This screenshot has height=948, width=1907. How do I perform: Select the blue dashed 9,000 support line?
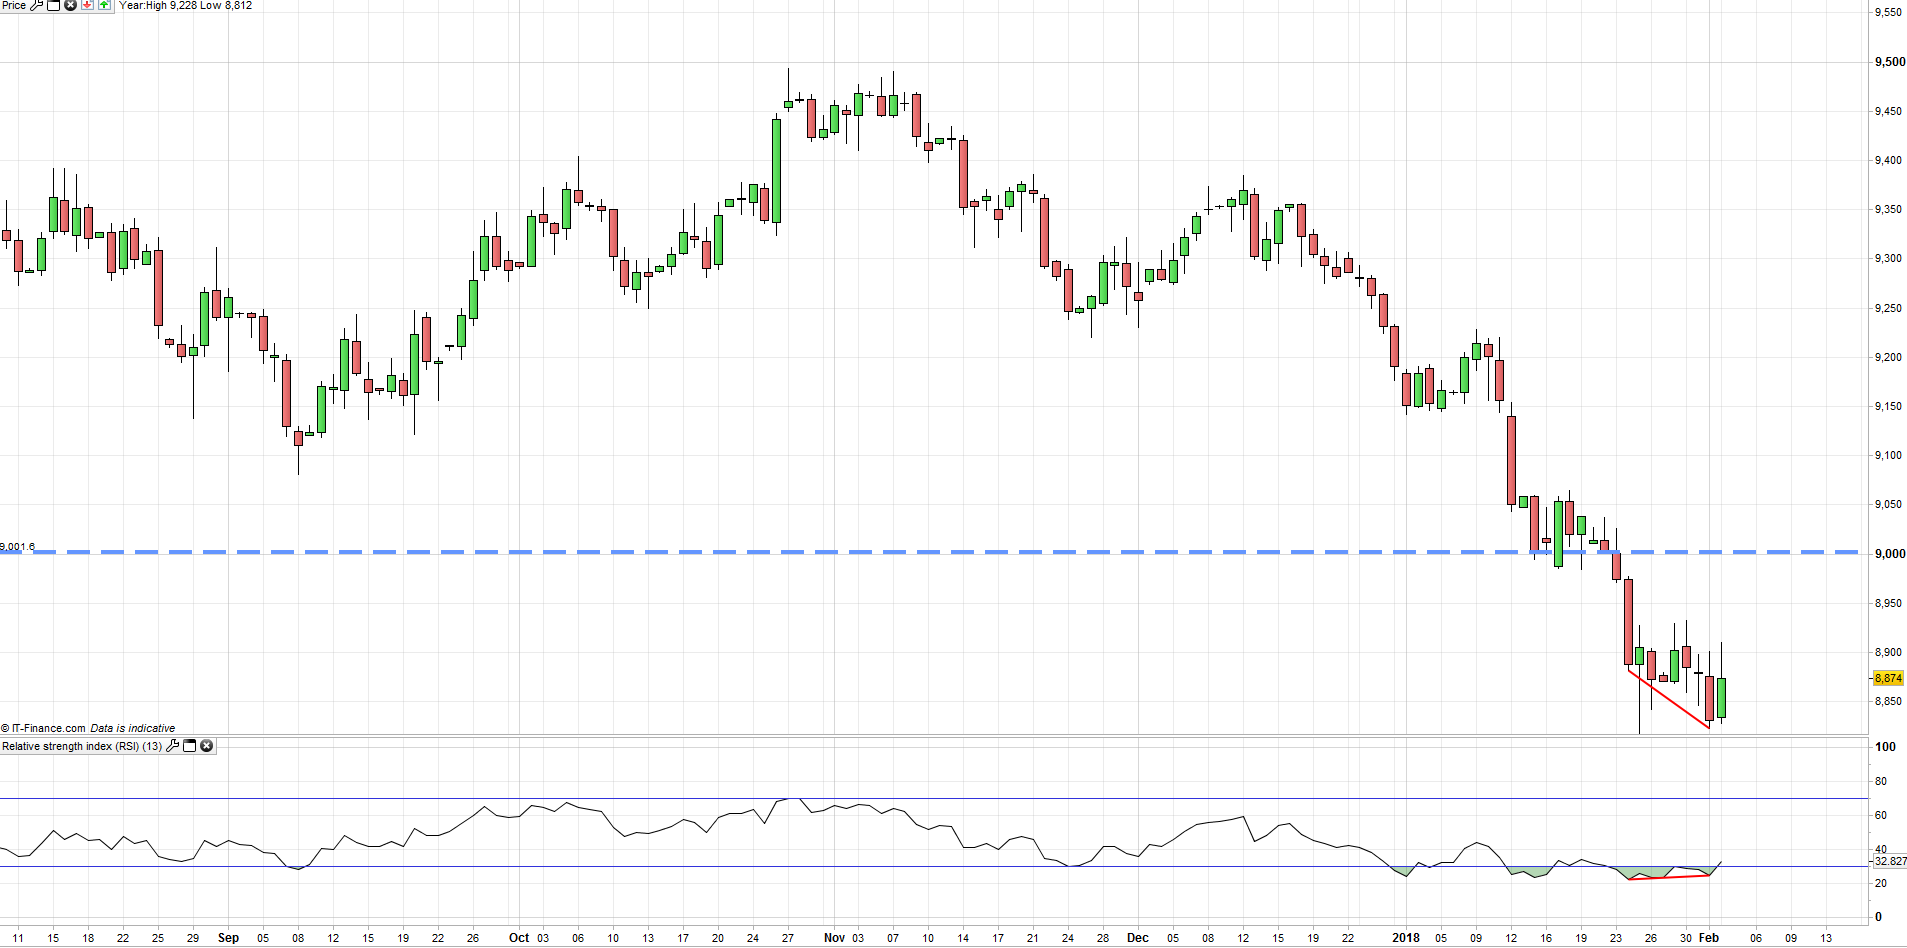(930, 552)
